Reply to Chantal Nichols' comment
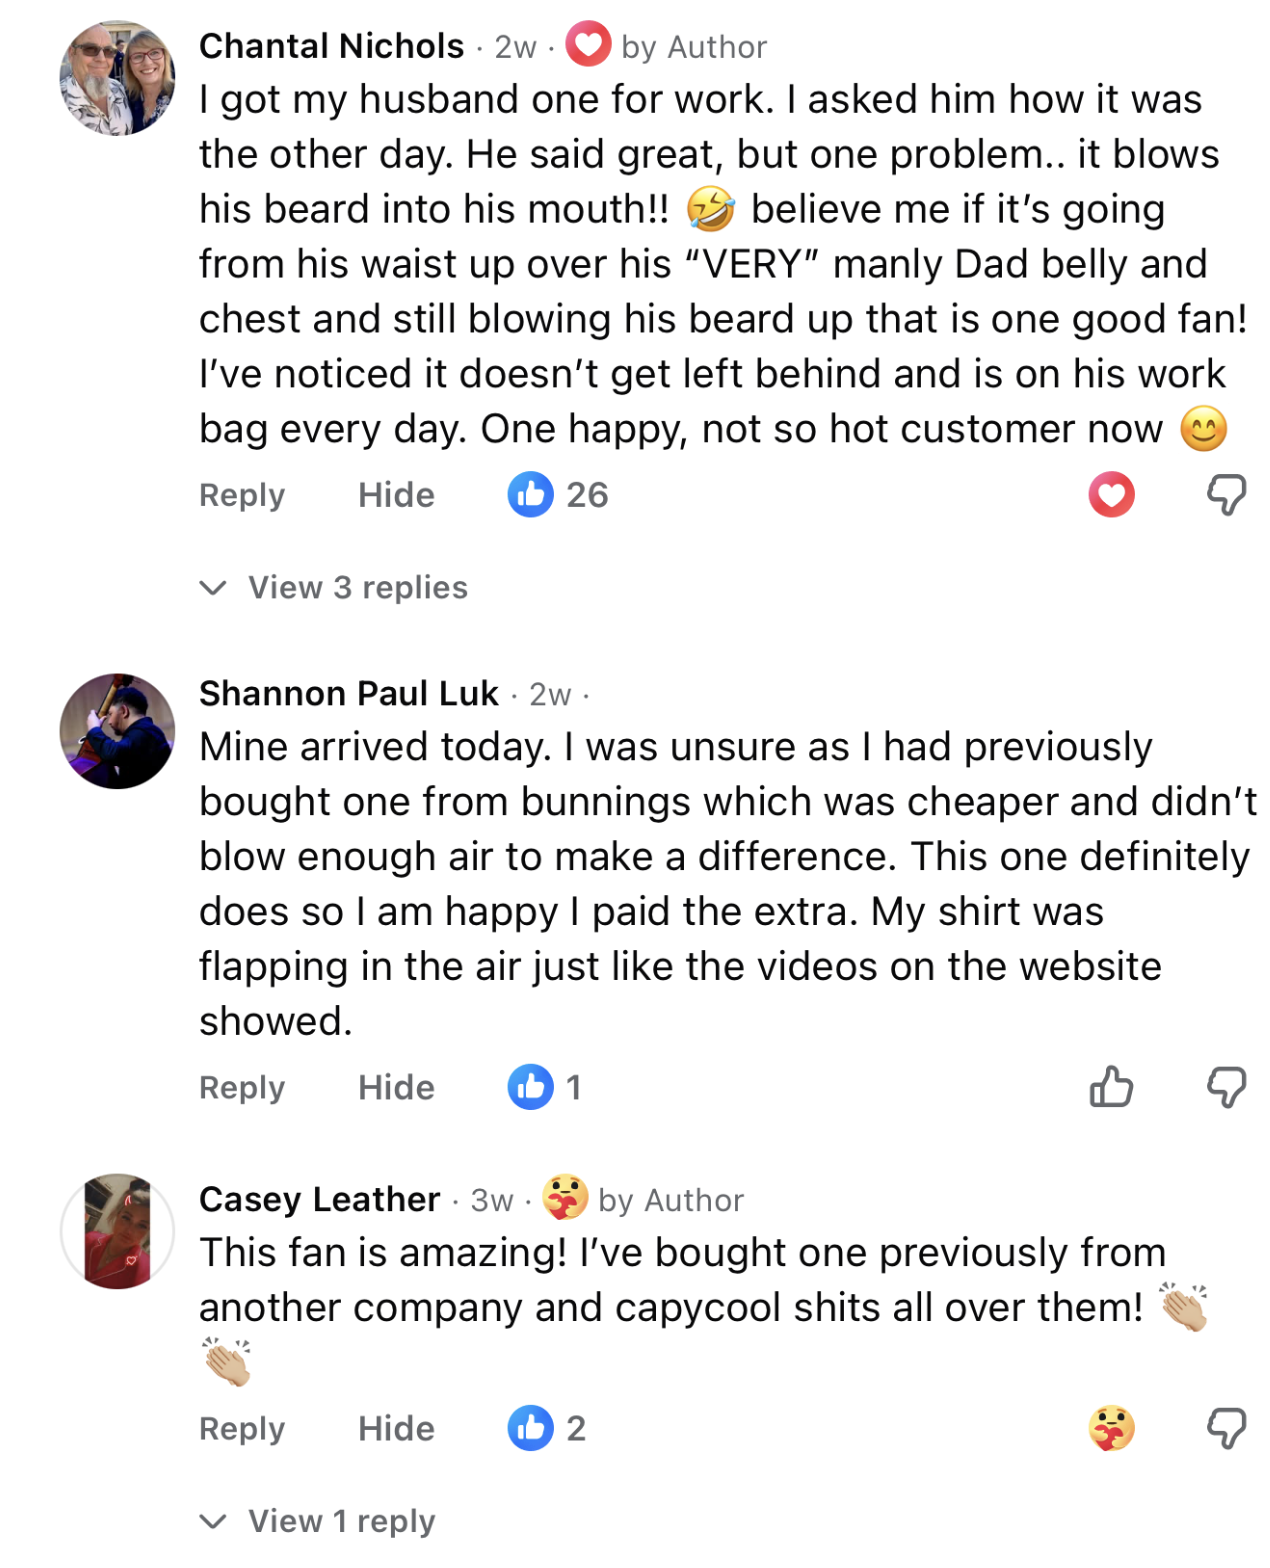The height and width of the screenshot is (1568, 1270). tap(242, 495)
